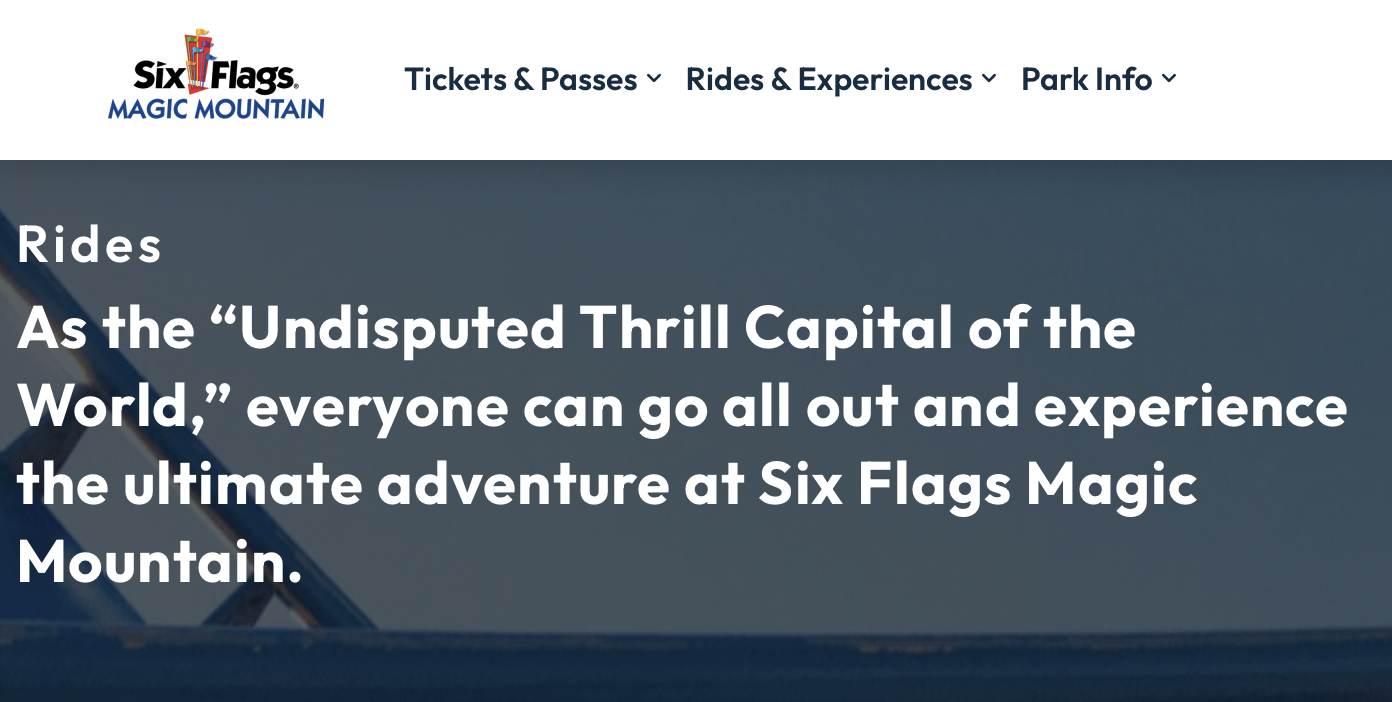Viewport: 1392px width, 702px height.
Task: Open the Tickets & Passes menu
Action: [520, 79]
